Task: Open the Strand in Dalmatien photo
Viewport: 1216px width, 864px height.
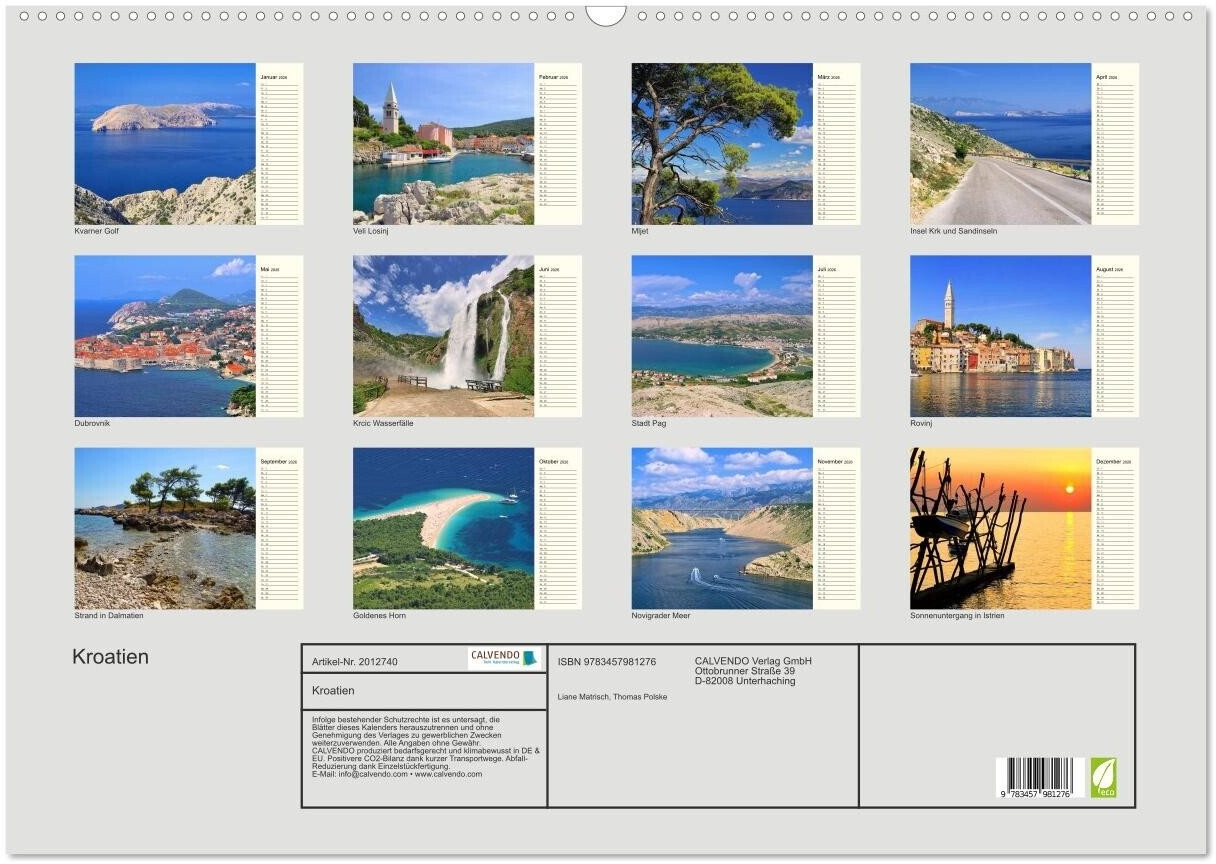Action: click(x=165, y=528)
